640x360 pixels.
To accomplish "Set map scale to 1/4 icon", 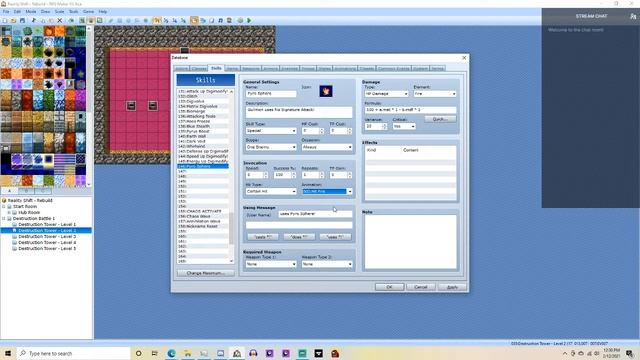I will point(174,20).
